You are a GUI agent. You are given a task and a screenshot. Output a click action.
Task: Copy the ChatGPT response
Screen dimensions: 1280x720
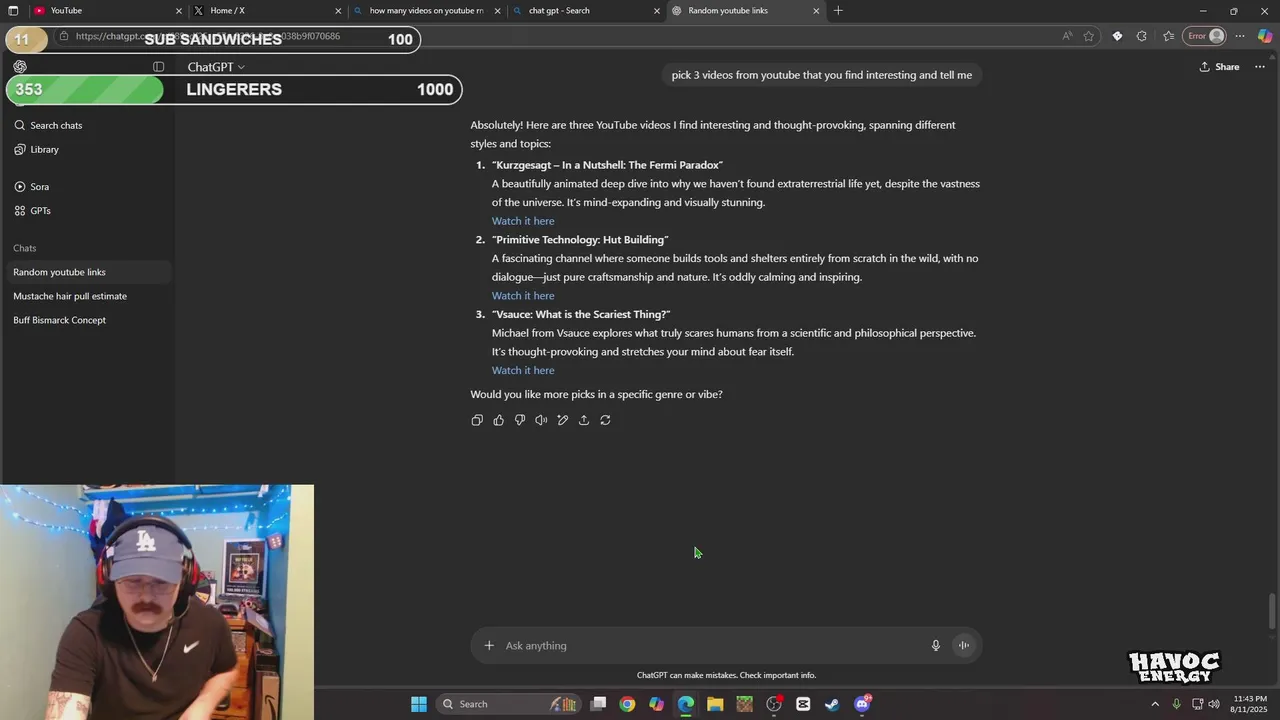[x=477, y=420]
